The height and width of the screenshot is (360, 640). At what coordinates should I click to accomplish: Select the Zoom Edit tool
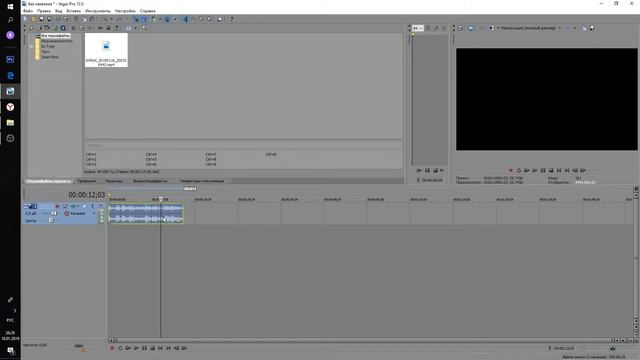(x=209, y=19)
